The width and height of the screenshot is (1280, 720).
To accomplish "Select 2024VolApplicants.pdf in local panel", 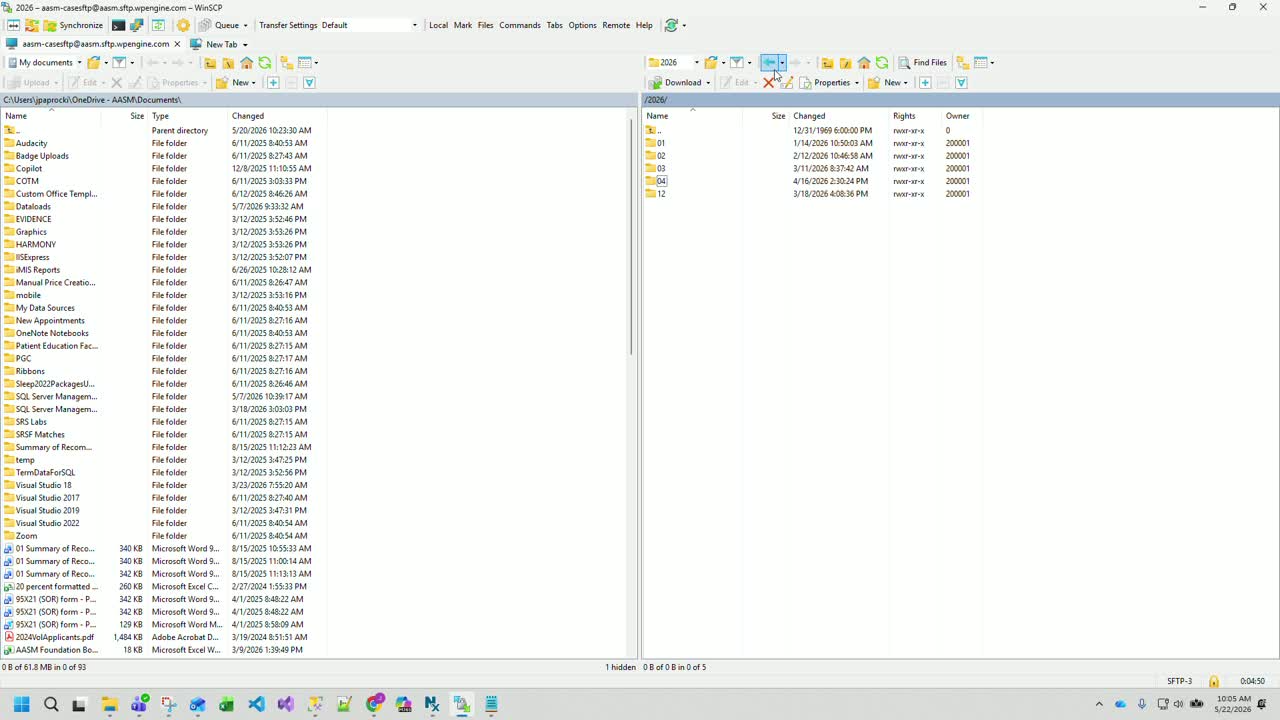I will coord(55,637).
